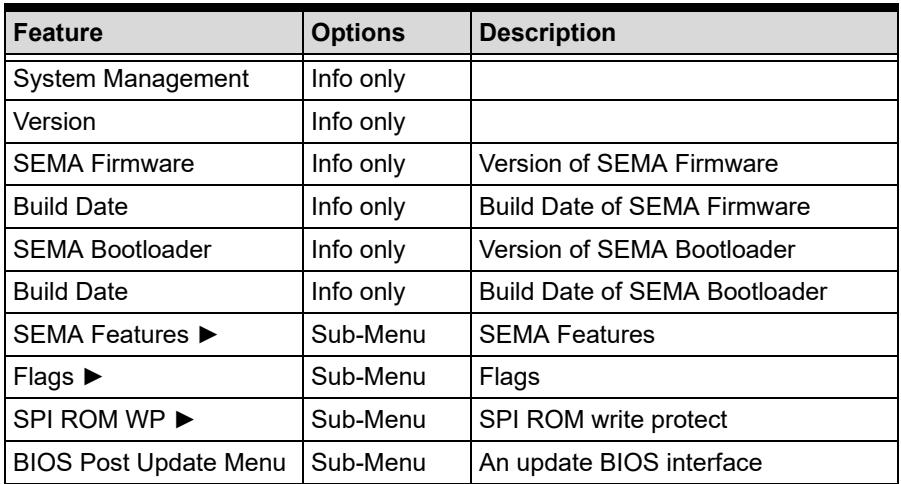Click 'Build Date of SEMA Bootloader' description
This screenshot has height=484, width=901.
[x=653, y=292]
